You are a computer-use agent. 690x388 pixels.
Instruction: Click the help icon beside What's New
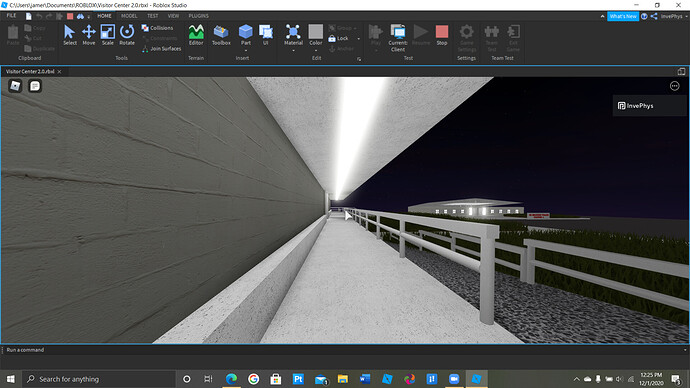point(644,16)
